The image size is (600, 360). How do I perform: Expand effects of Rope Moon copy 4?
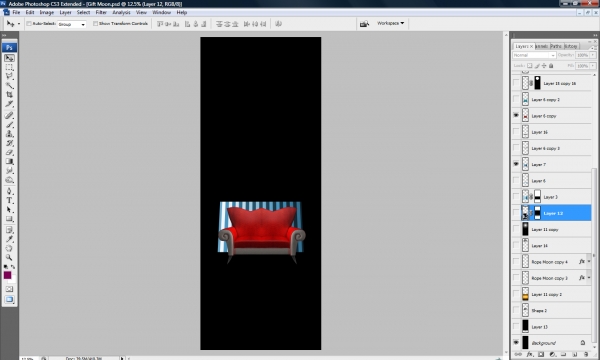coord(589,262)
